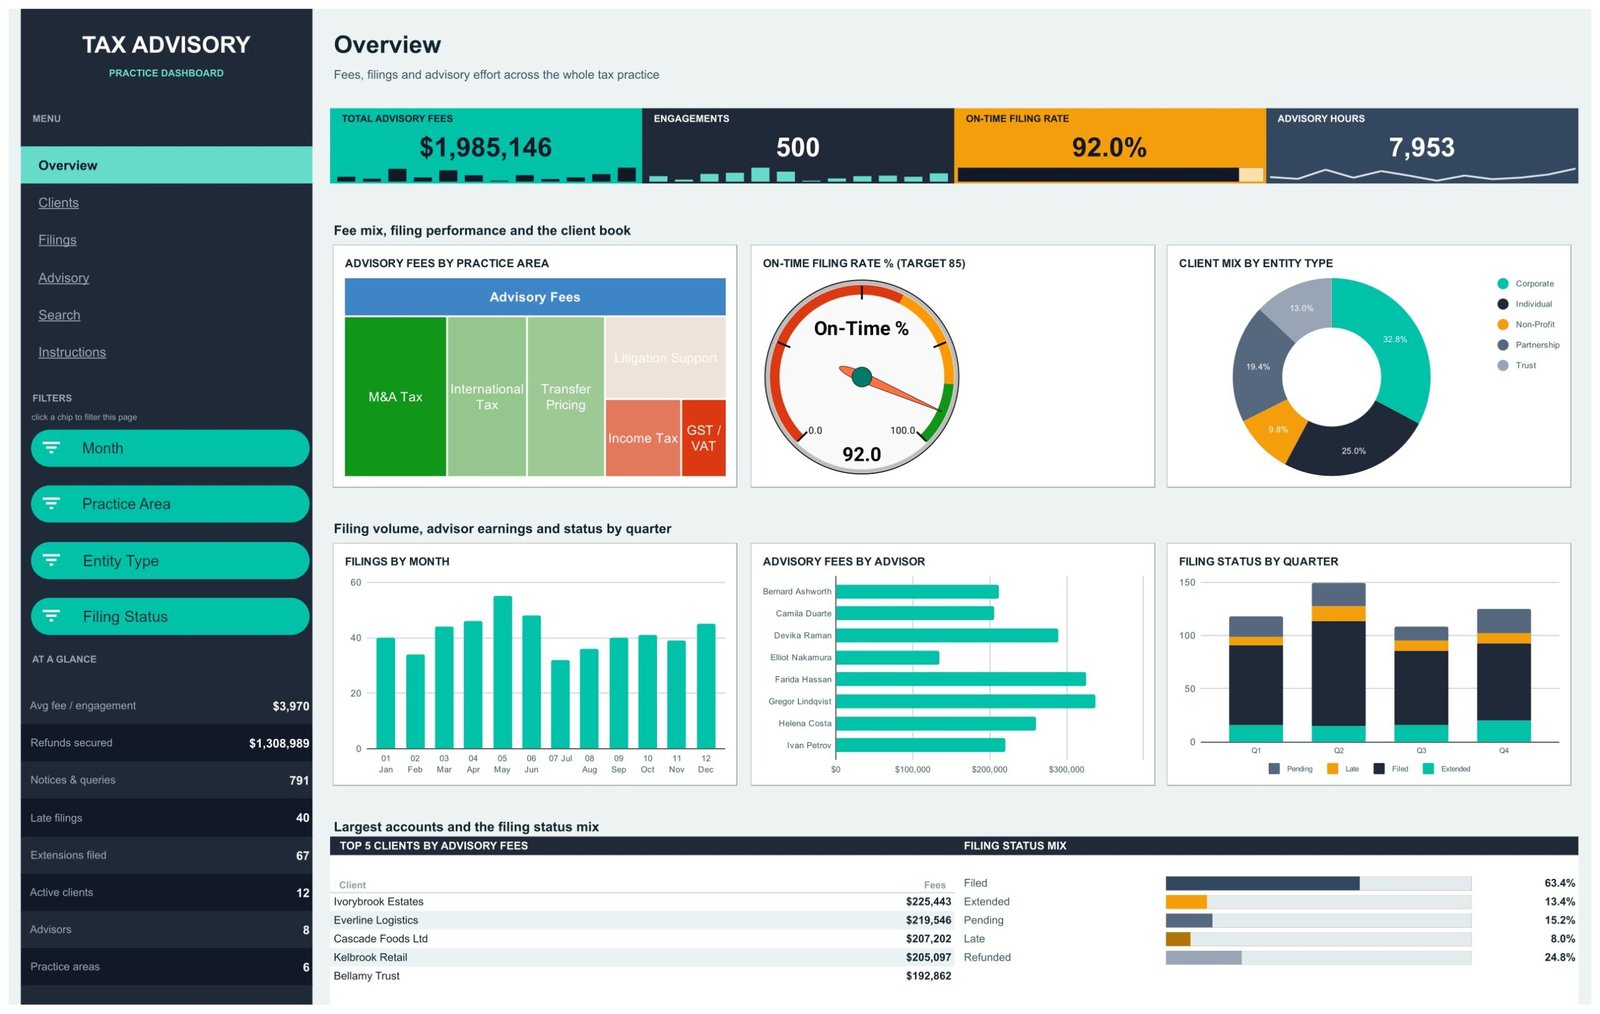Viewport: 1600px width, 1014px height.
Task: Click the Month filter chip label
Action: 102,448
